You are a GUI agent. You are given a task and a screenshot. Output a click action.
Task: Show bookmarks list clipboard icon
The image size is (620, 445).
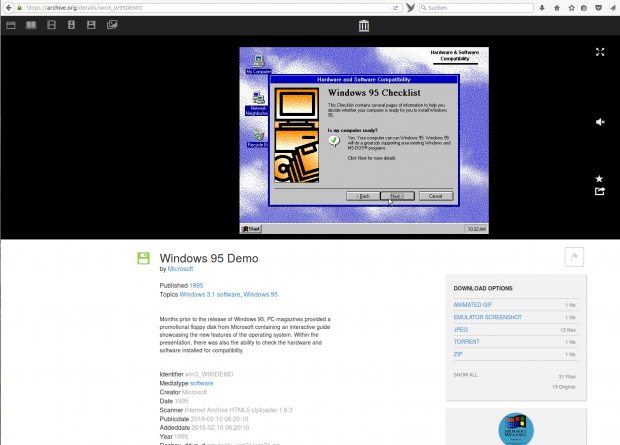(584, 8)
